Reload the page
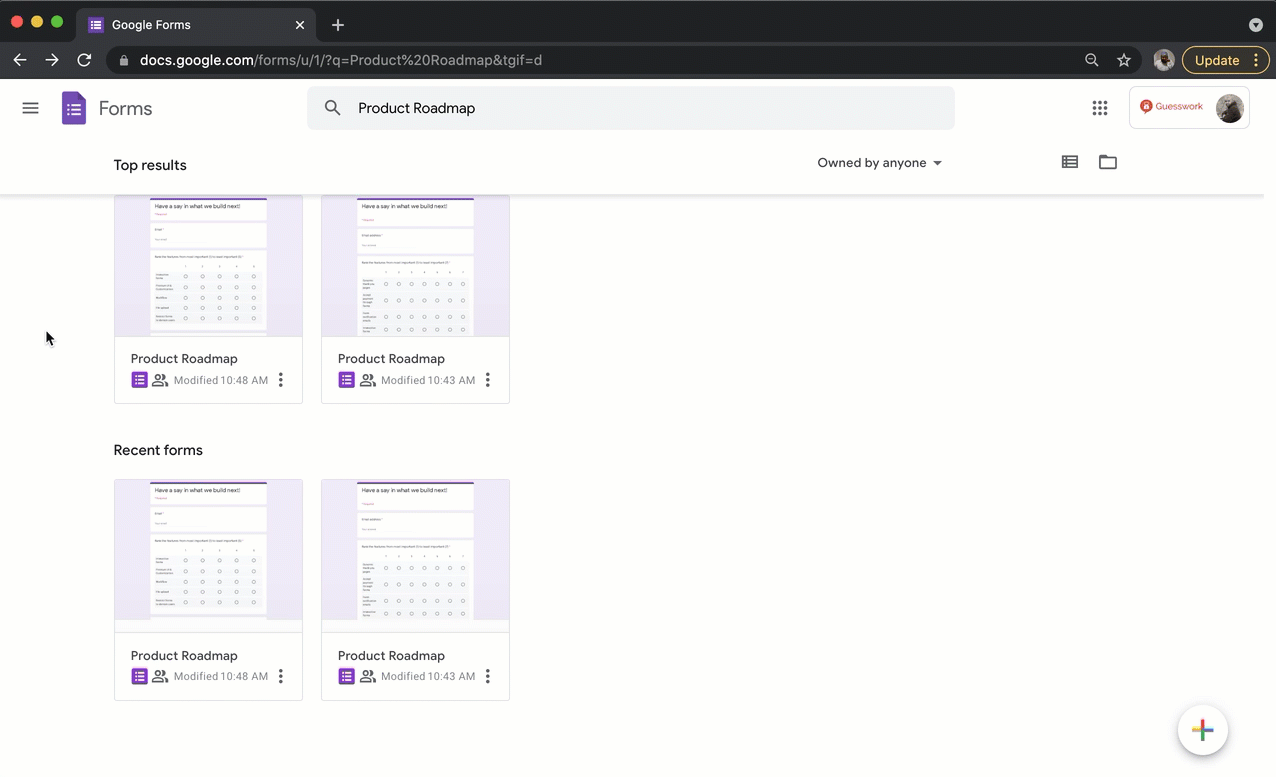The height and width of the screenshot is (777, 1276). click(x=84, y=60)
